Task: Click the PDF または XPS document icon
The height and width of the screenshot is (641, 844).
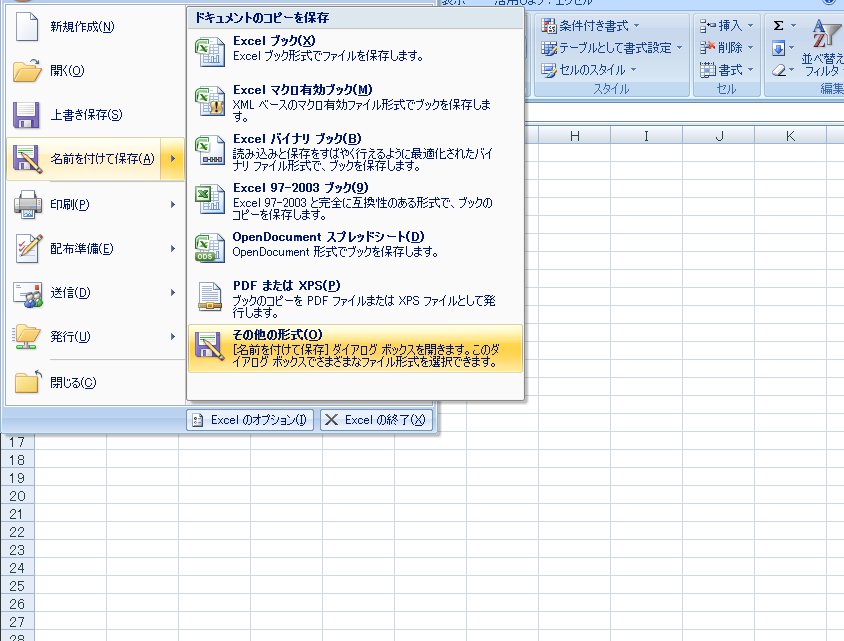Action: coord(209,297)
